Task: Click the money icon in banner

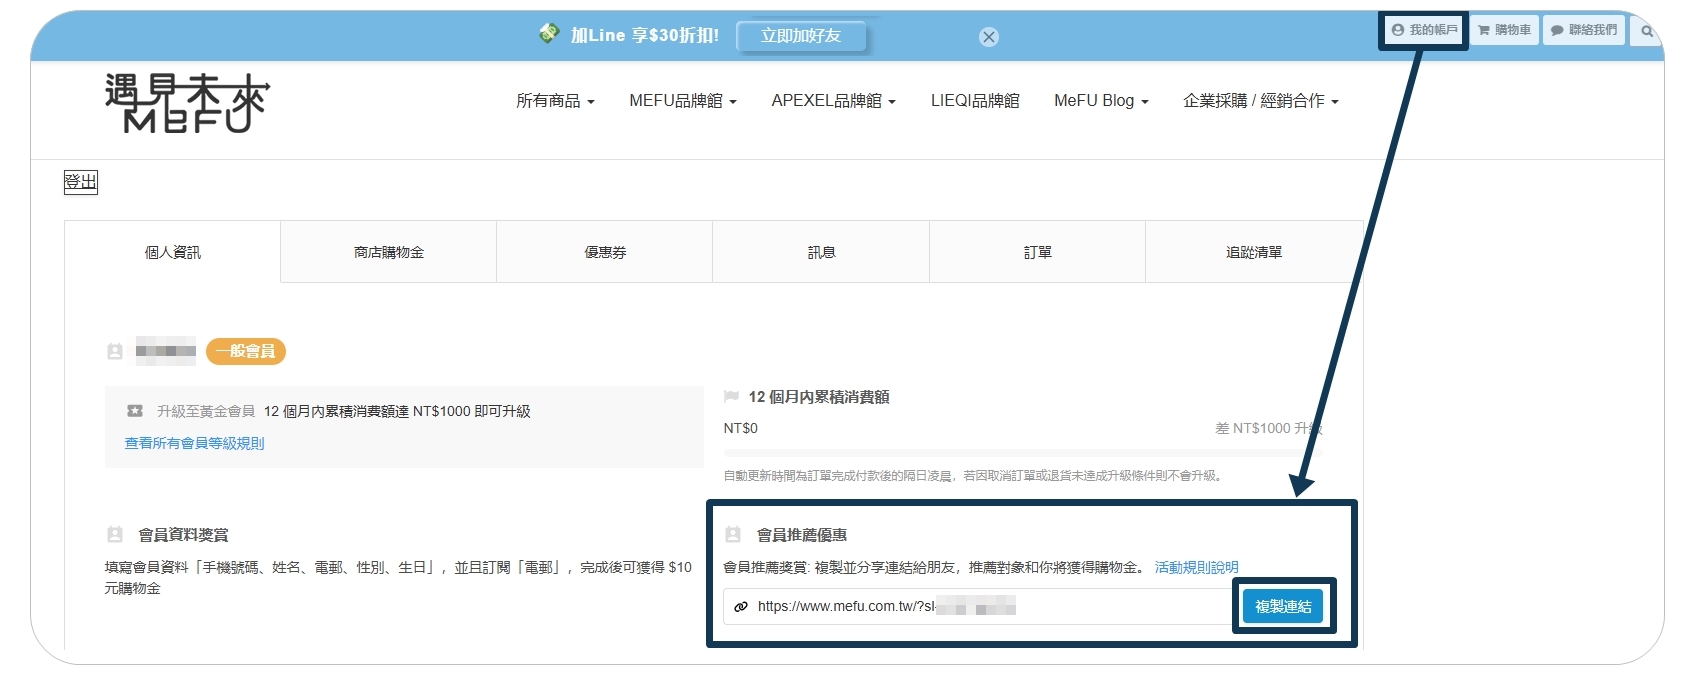Action: 549,34
